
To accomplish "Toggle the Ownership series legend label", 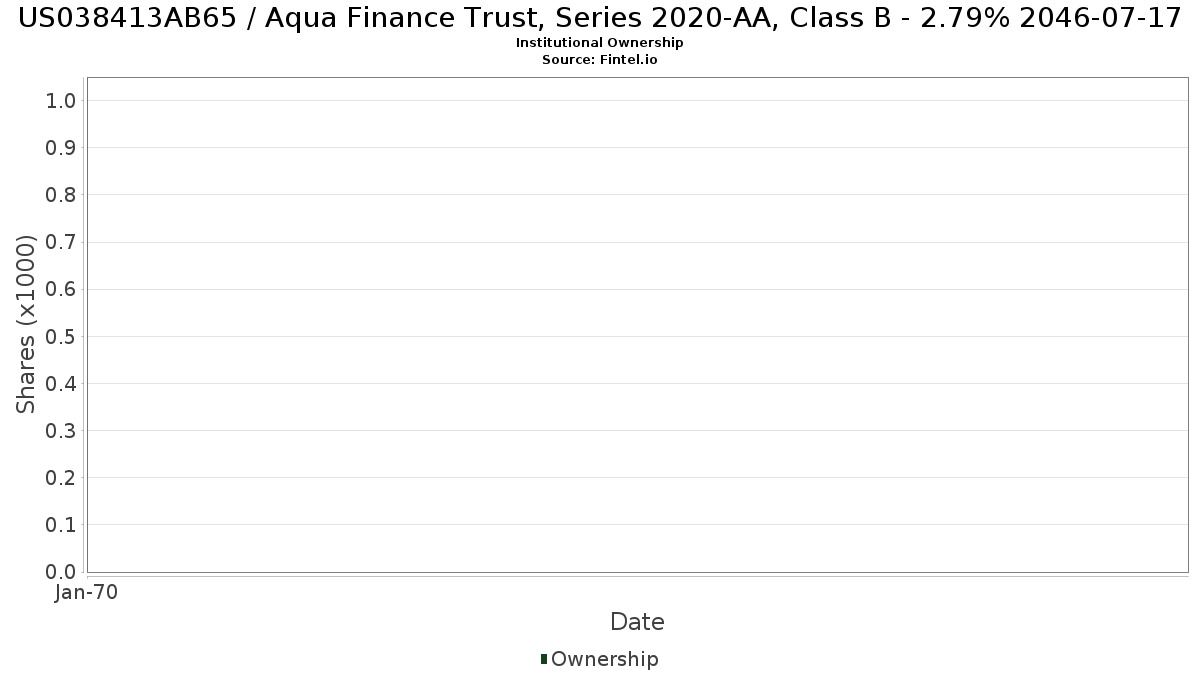I will click(x=604, y=659).
